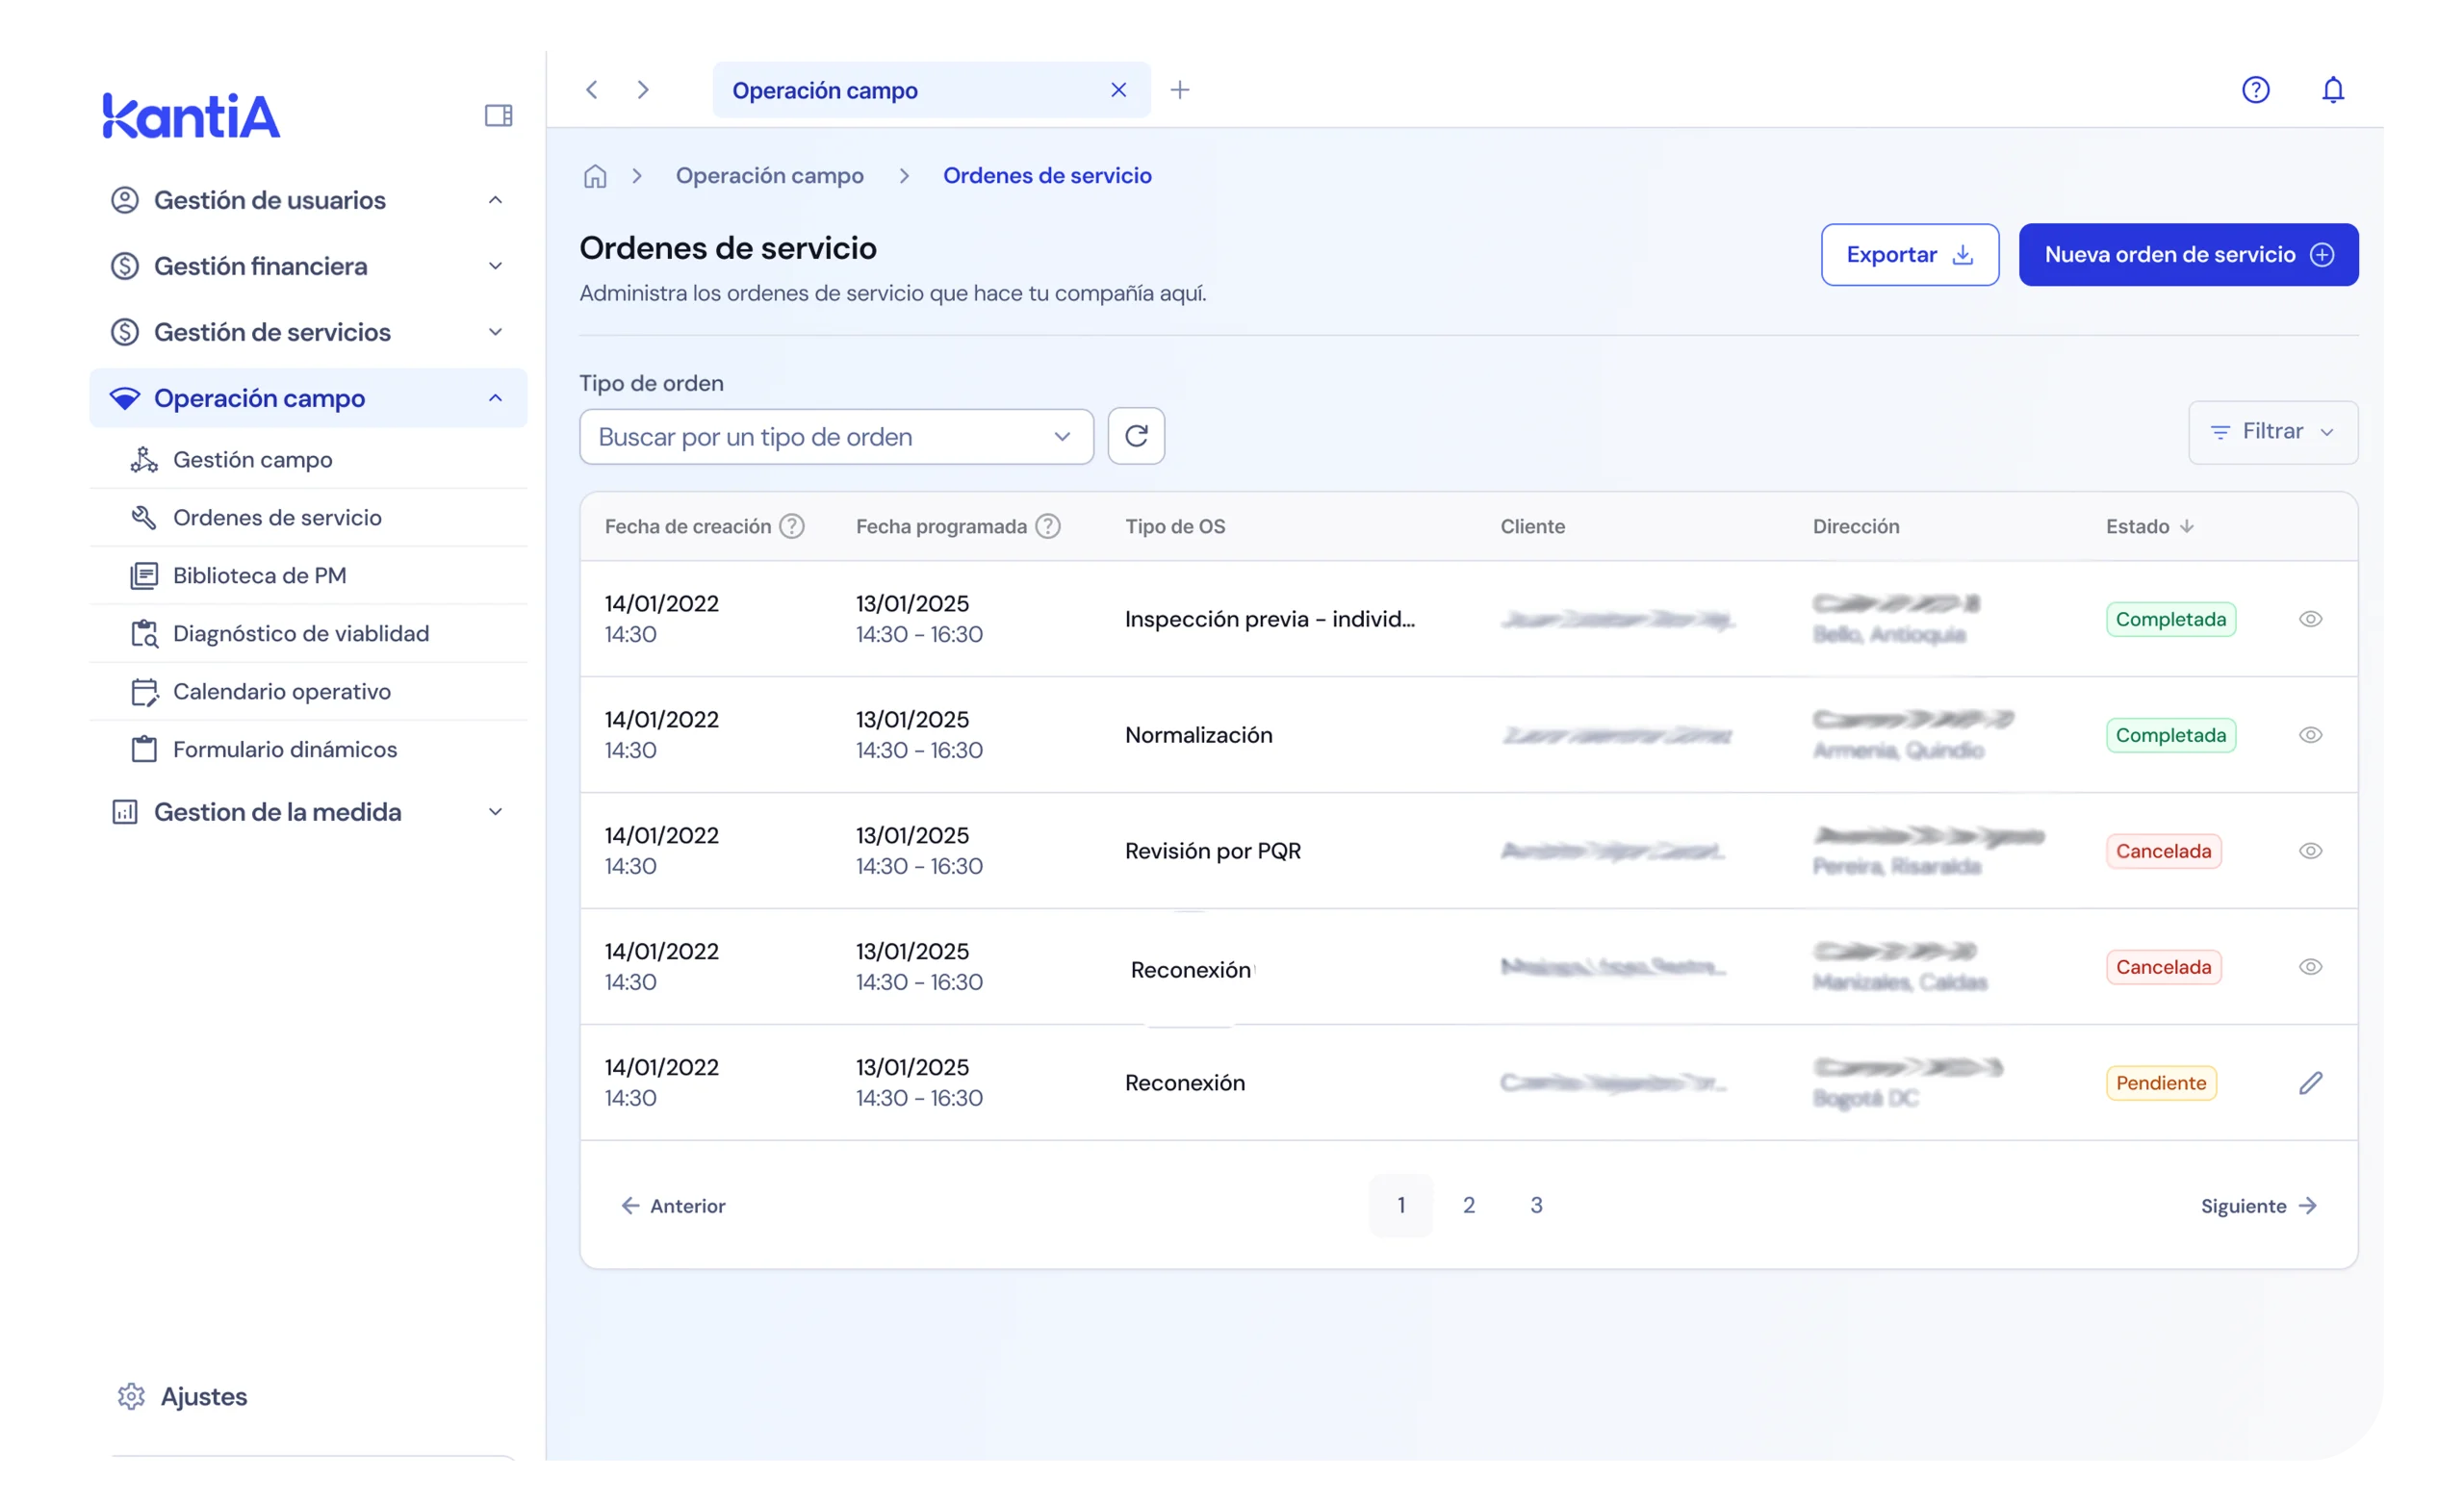
Task: Open the Tipo de orden dropdown
Action: tap(836, 437)
